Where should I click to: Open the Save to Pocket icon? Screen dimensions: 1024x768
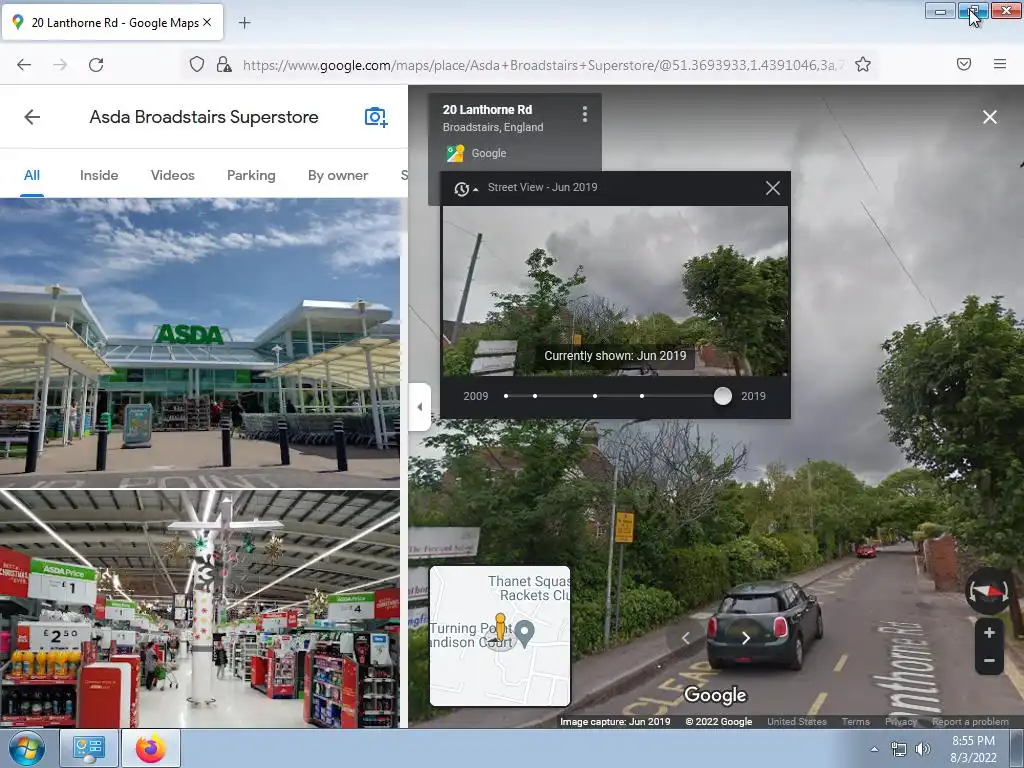(964, 64)
